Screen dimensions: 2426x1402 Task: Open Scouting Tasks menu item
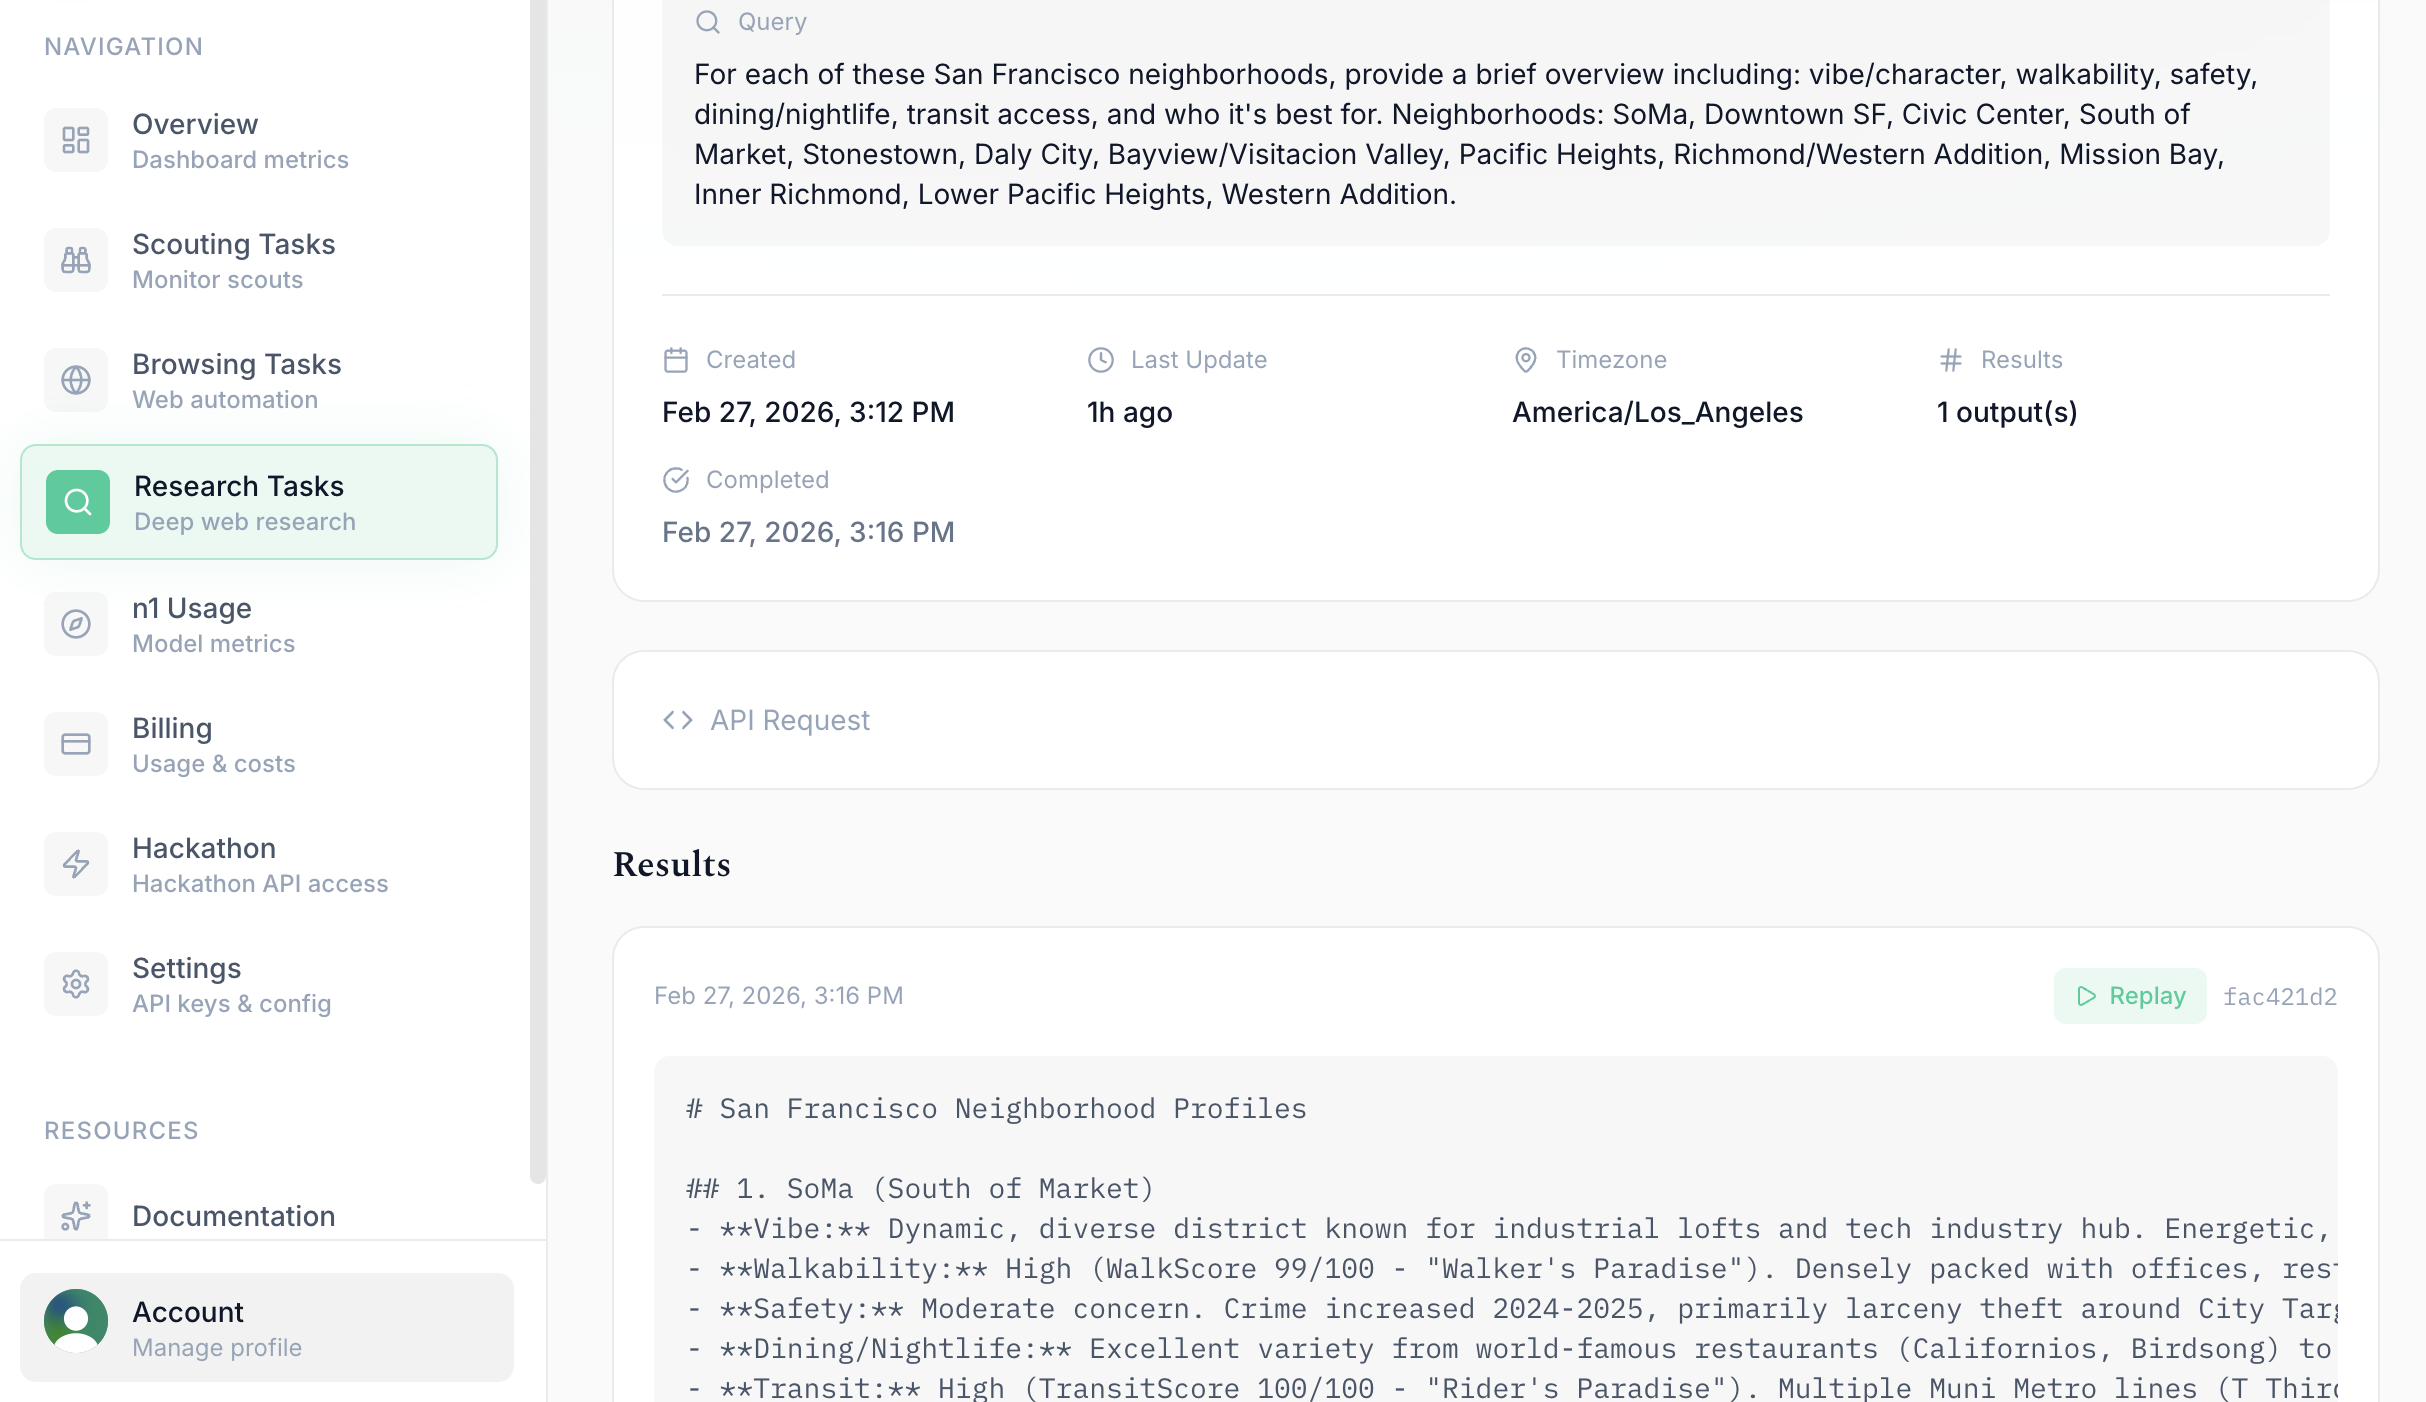(x=234, y=260)
